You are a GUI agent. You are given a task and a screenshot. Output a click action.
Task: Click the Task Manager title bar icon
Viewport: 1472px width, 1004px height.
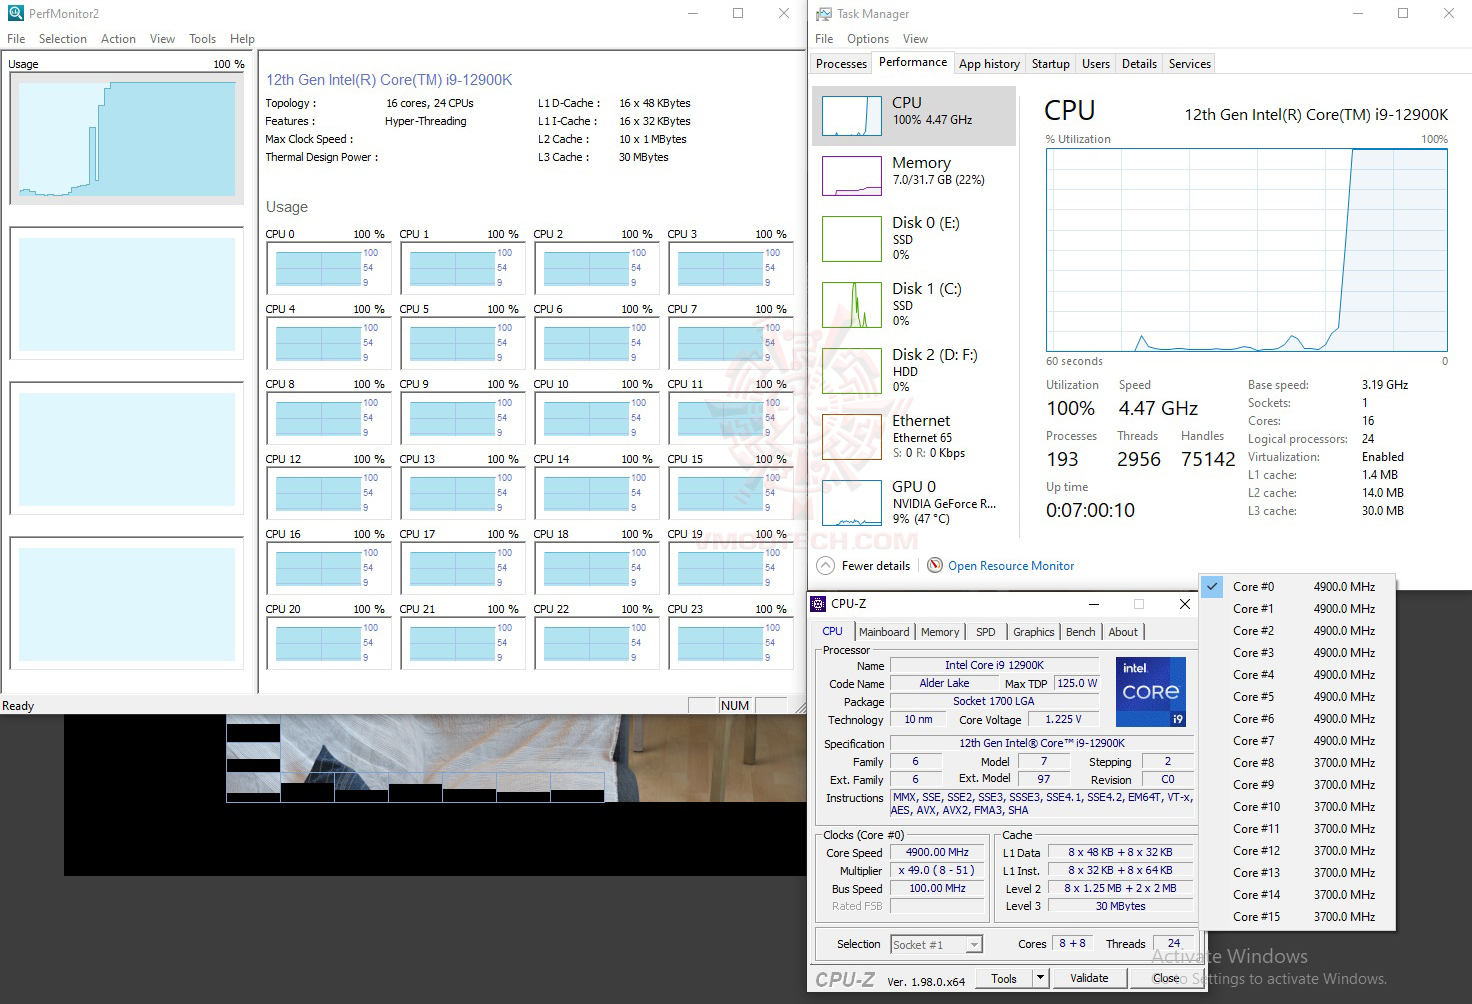tap(824, 14)
